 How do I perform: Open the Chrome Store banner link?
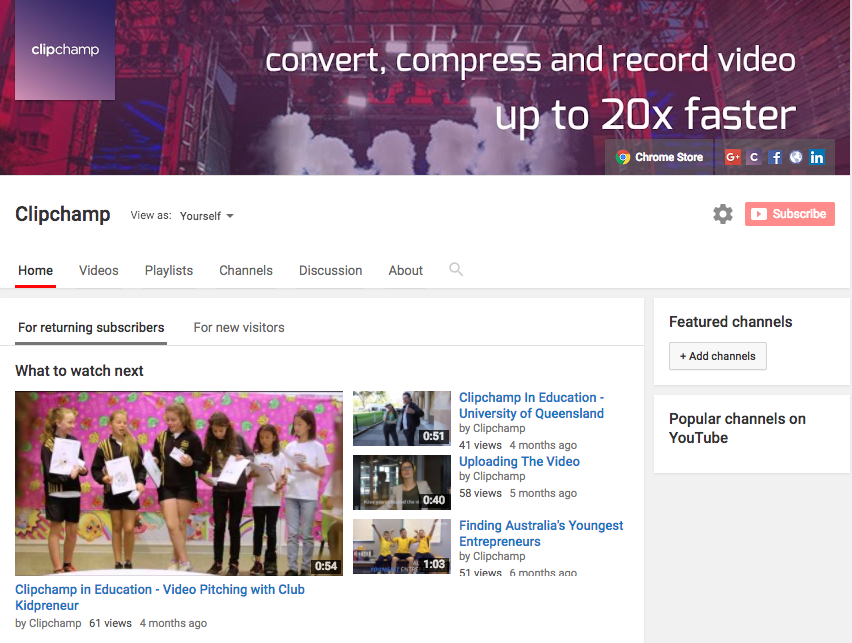(659, 157)
